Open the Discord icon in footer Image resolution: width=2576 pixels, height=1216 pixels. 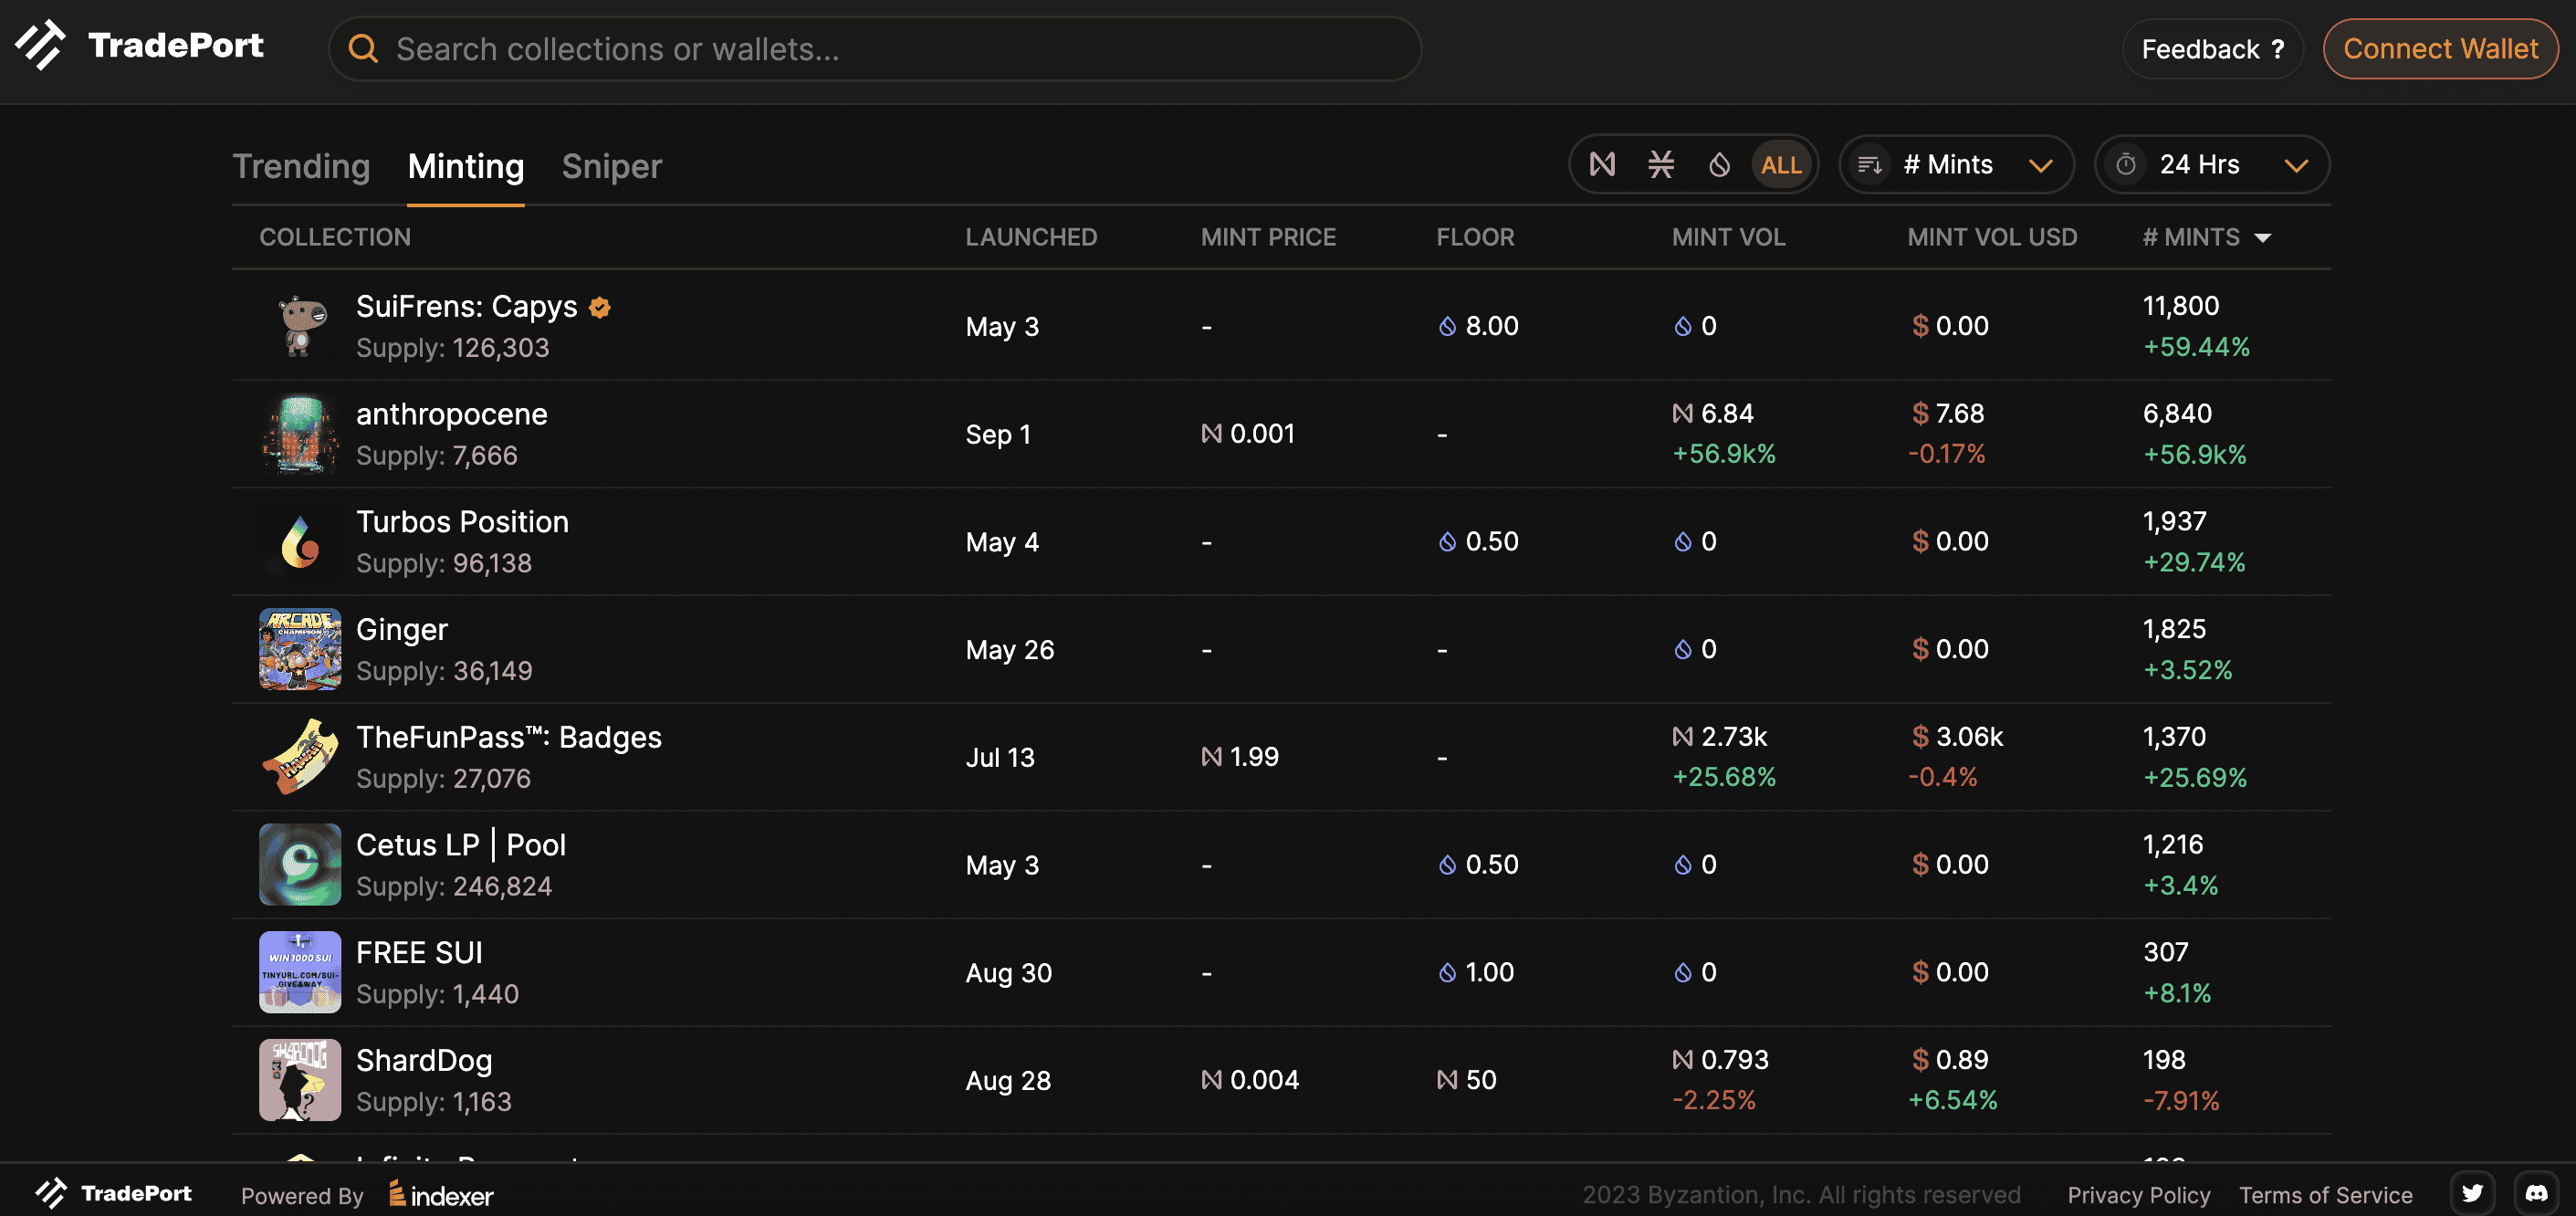2537,1193
